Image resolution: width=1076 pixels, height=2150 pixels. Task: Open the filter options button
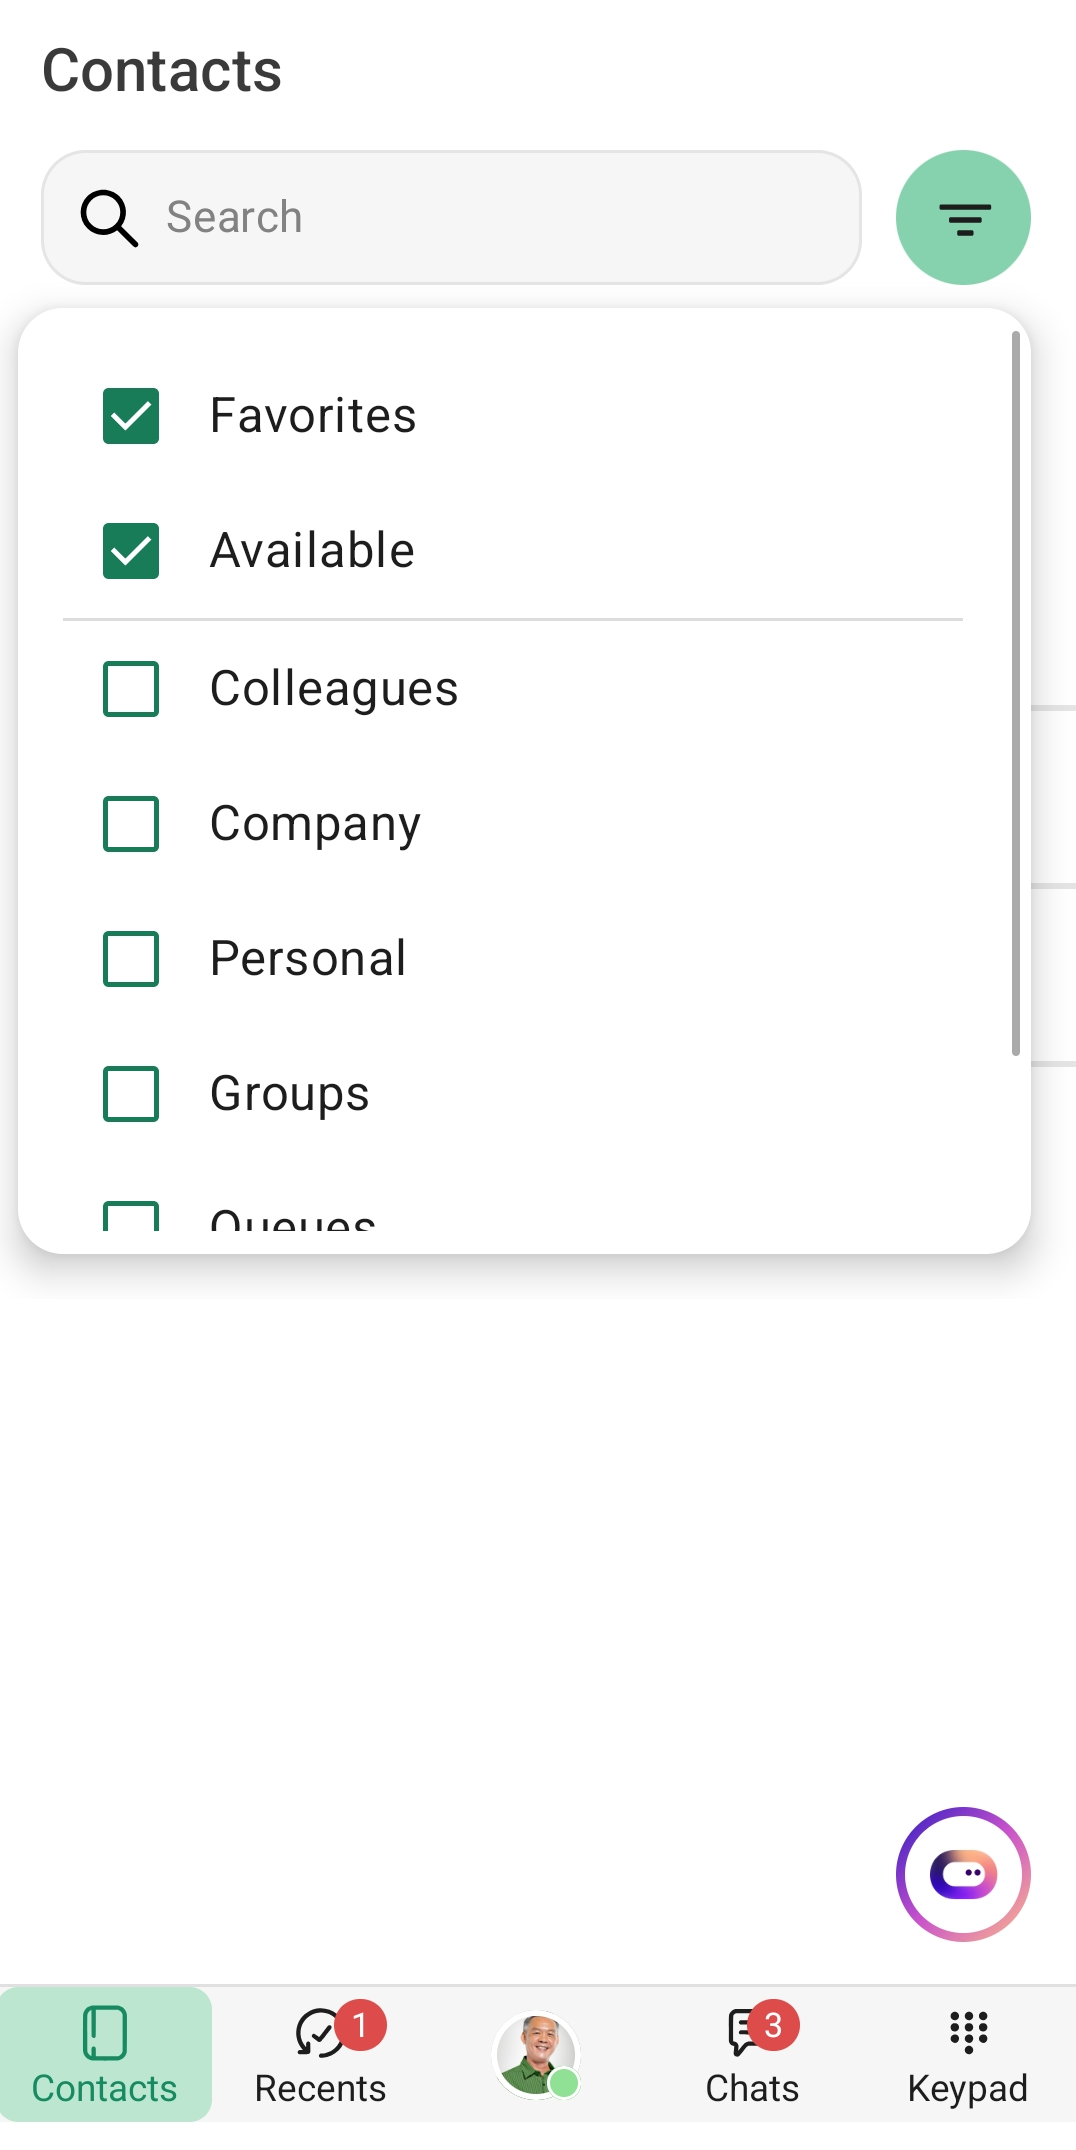(963, 218)
